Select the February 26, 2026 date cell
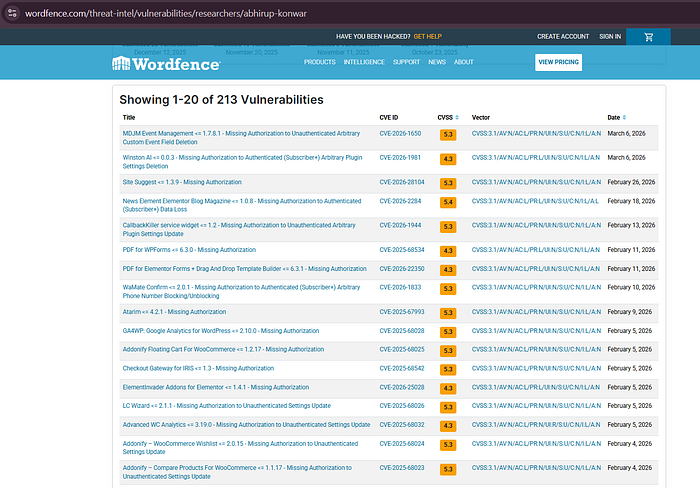This screenshot has height=488, width=700. coord(631,182)
